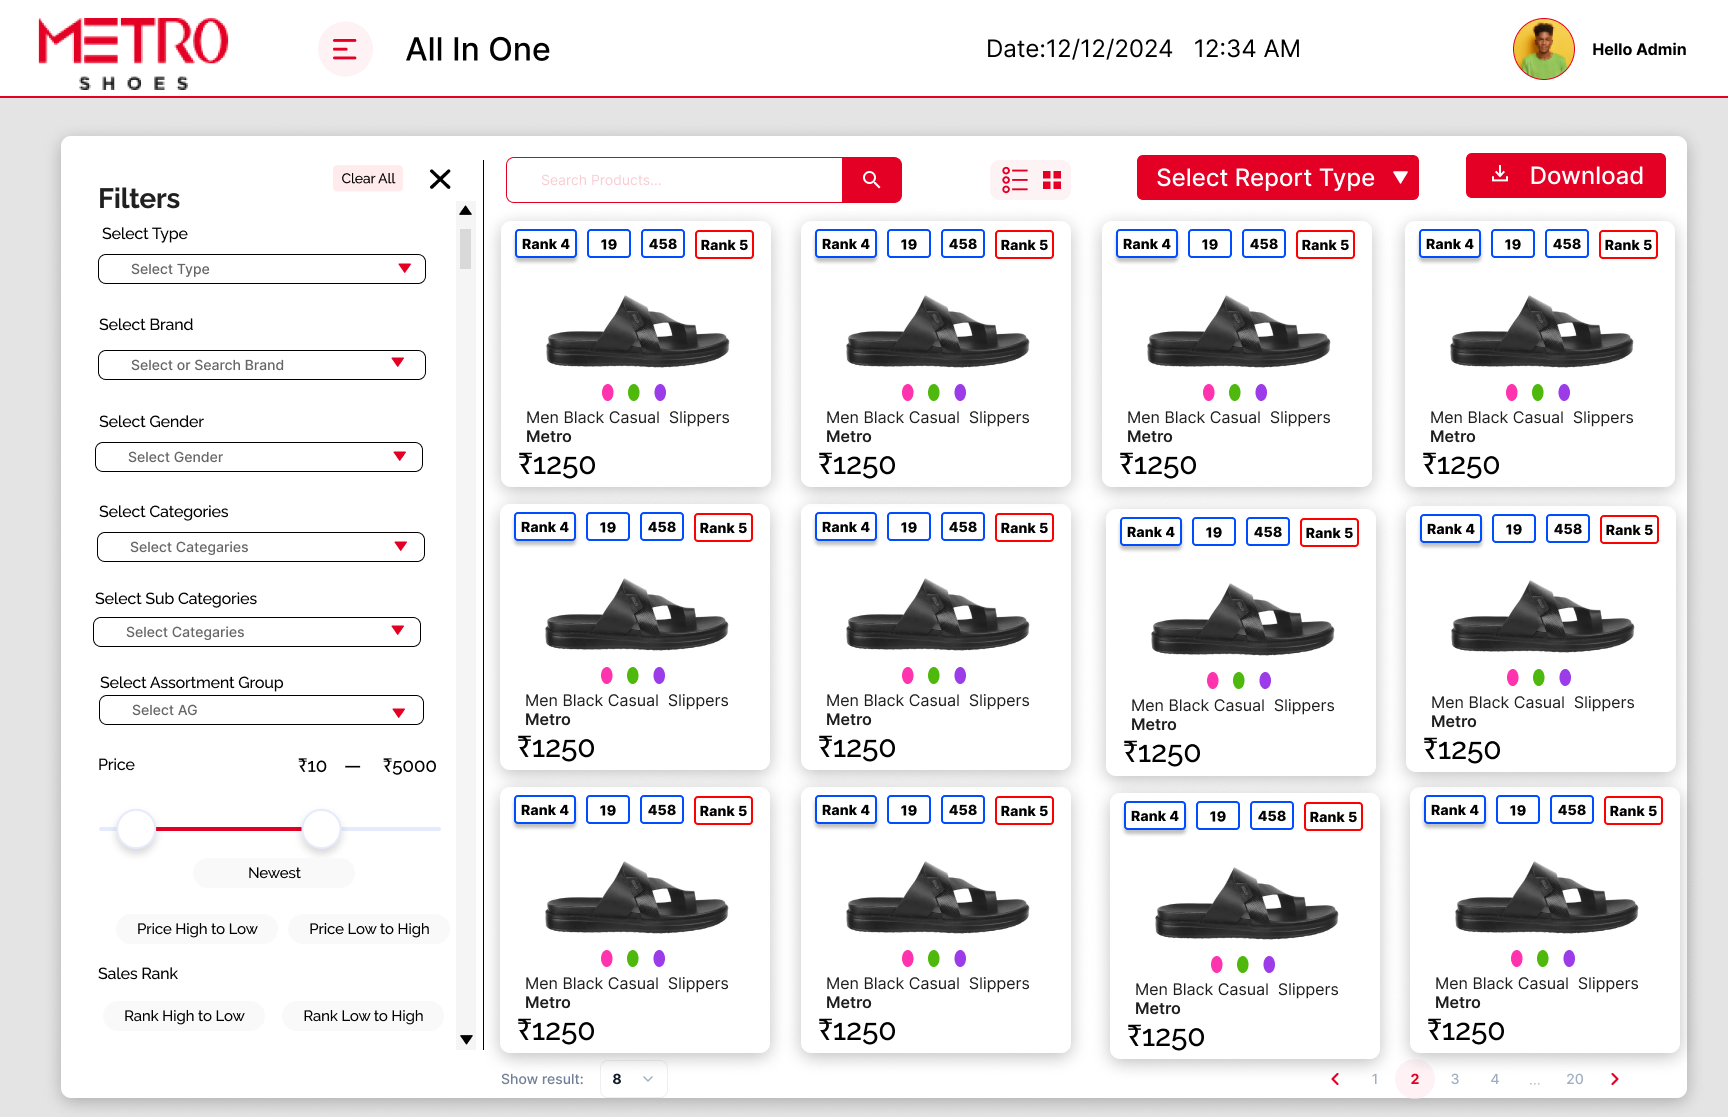
Task: Go to next page arrow
Action: tap(1614, 1079)
